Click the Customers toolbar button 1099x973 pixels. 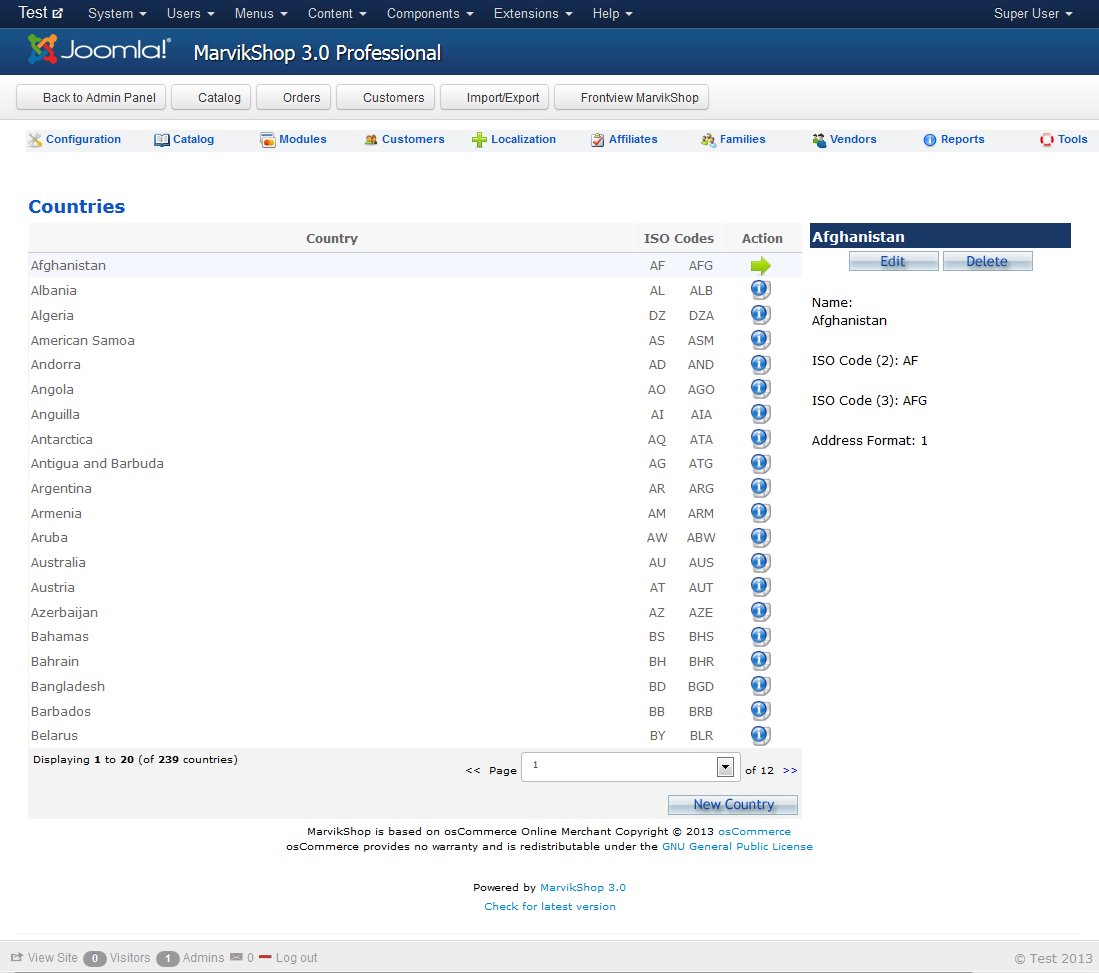pos(385,97)
